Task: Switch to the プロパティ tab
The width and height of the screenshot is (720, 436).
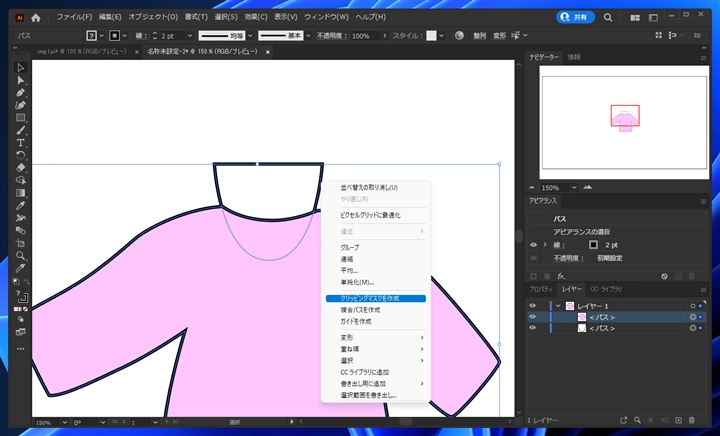Action: 541,289
